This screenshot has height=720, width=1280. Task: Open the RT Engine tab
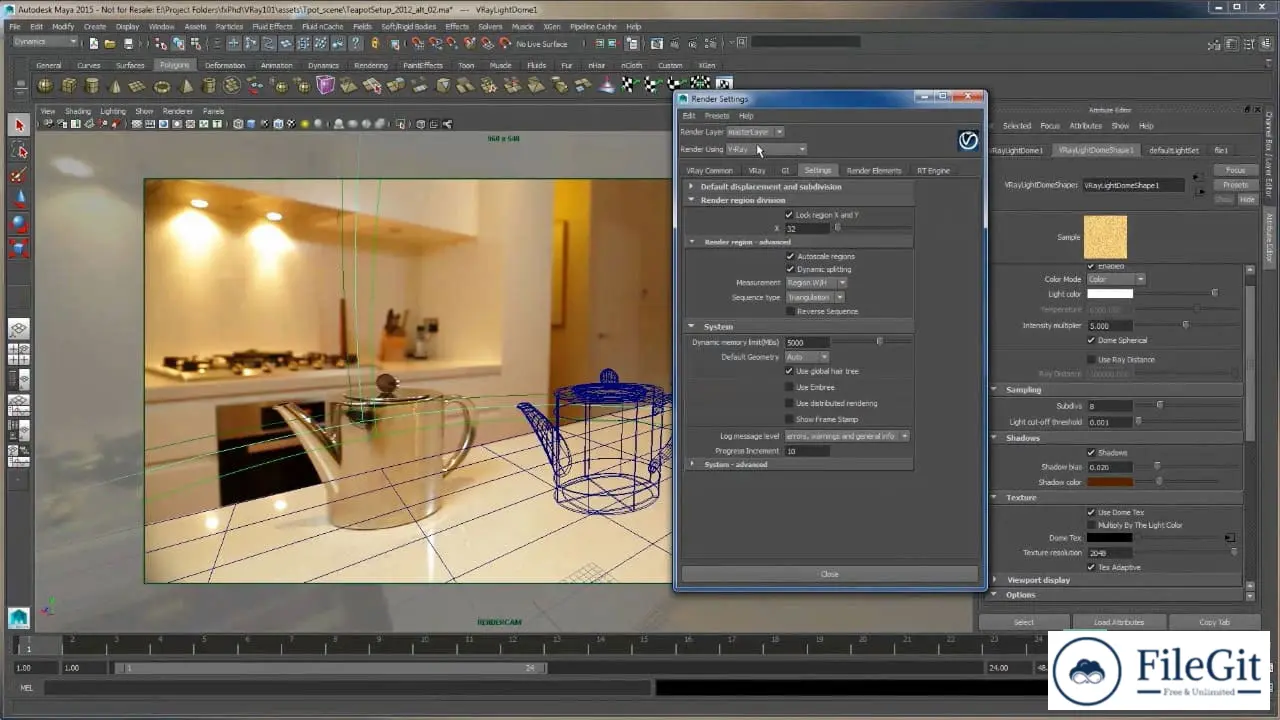coord(933,170)
